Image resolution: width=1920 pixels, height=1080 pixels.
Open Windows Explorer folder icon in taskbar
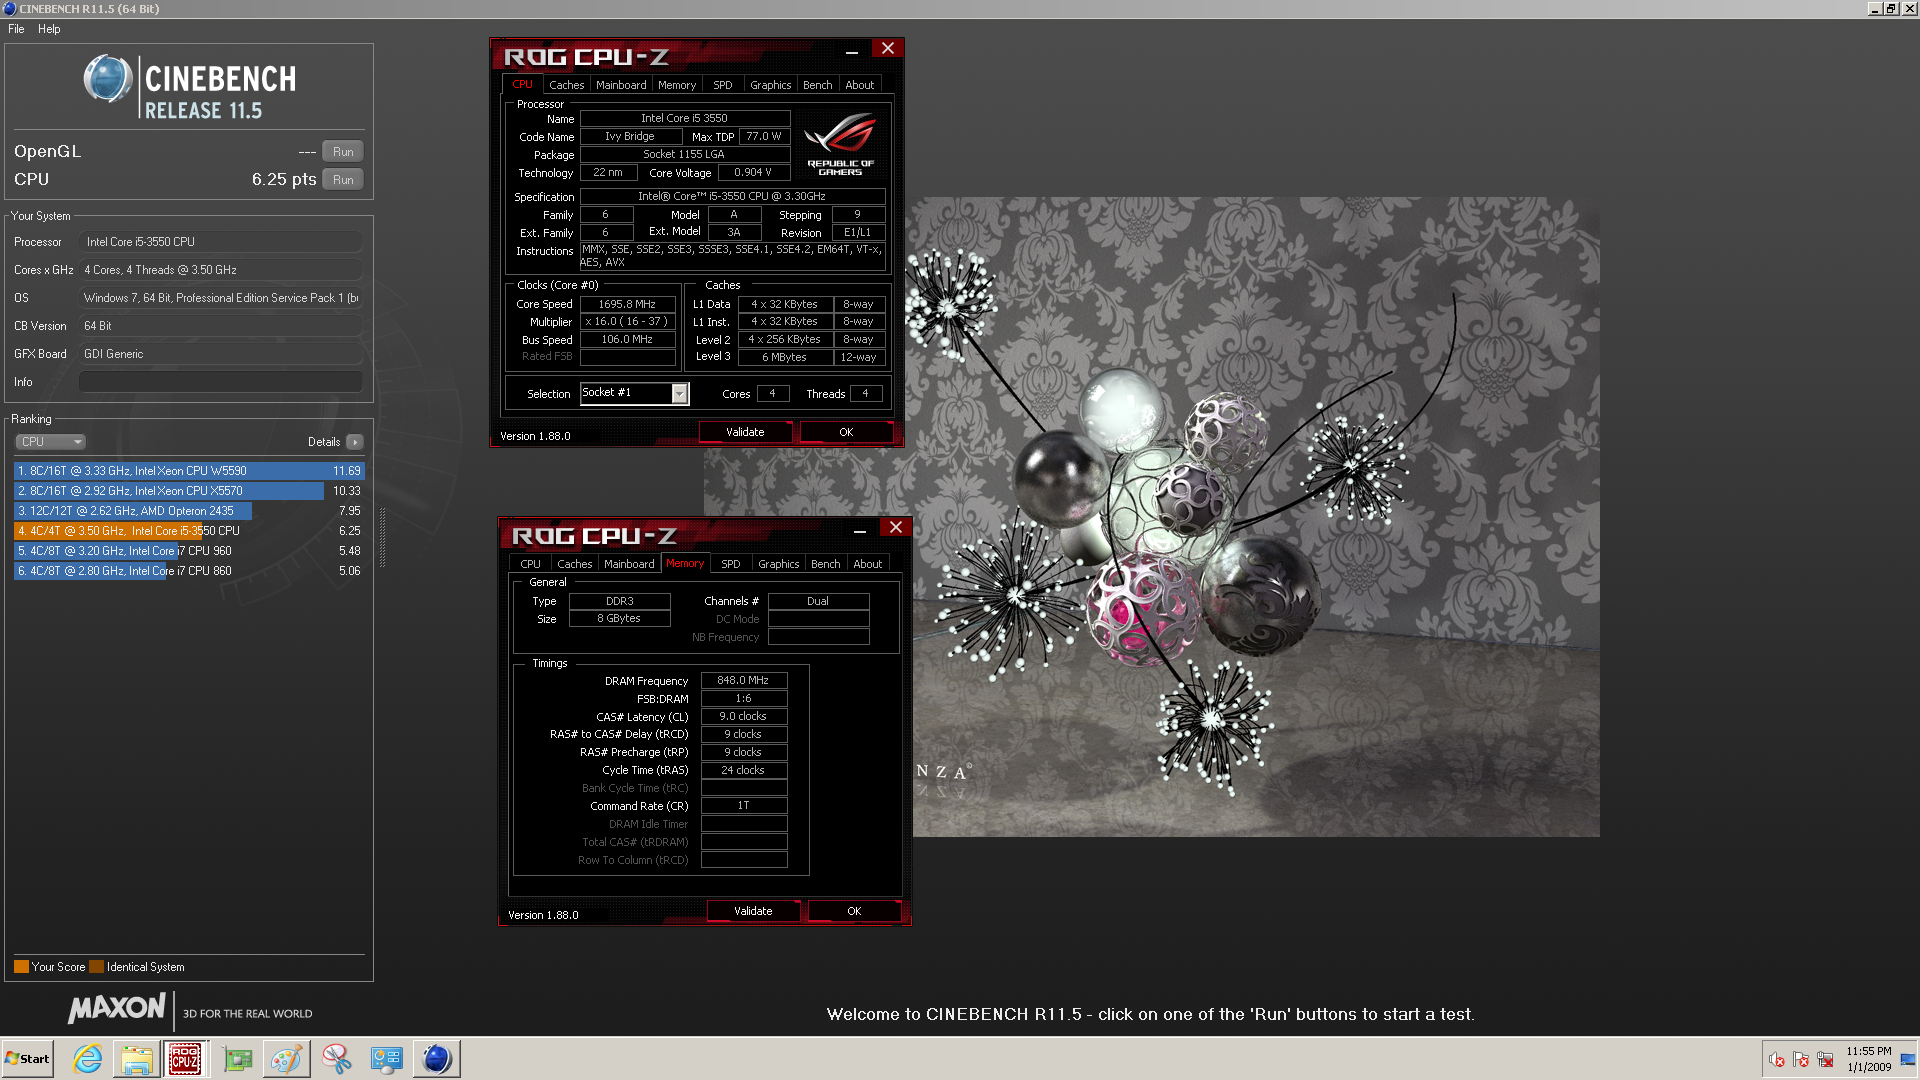136,1059
